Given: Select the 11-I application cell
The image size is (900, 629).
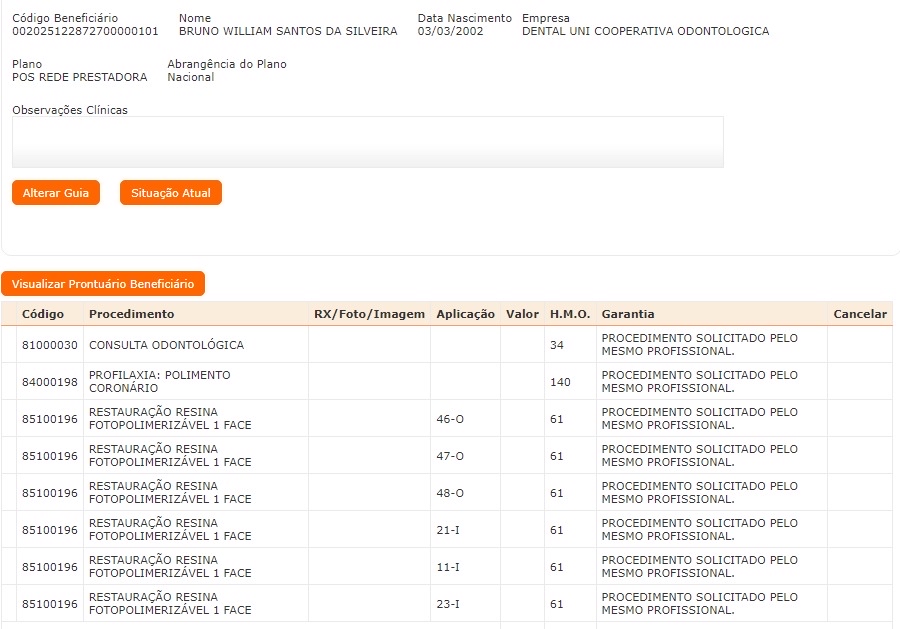Looking at the screenshot, I should 448,567.
